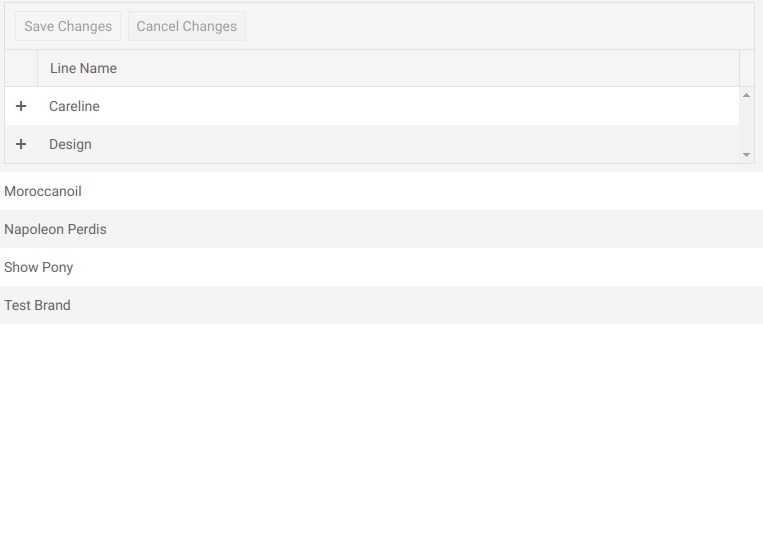
Task: Click the grid's vertical scrollbar track
Action: click(x=746, y=125)
